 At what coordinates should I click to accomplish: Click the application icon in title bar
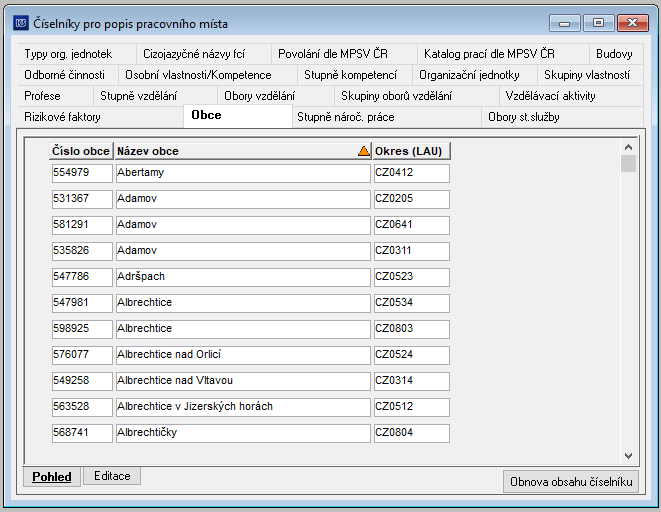(x=21, y=23)
